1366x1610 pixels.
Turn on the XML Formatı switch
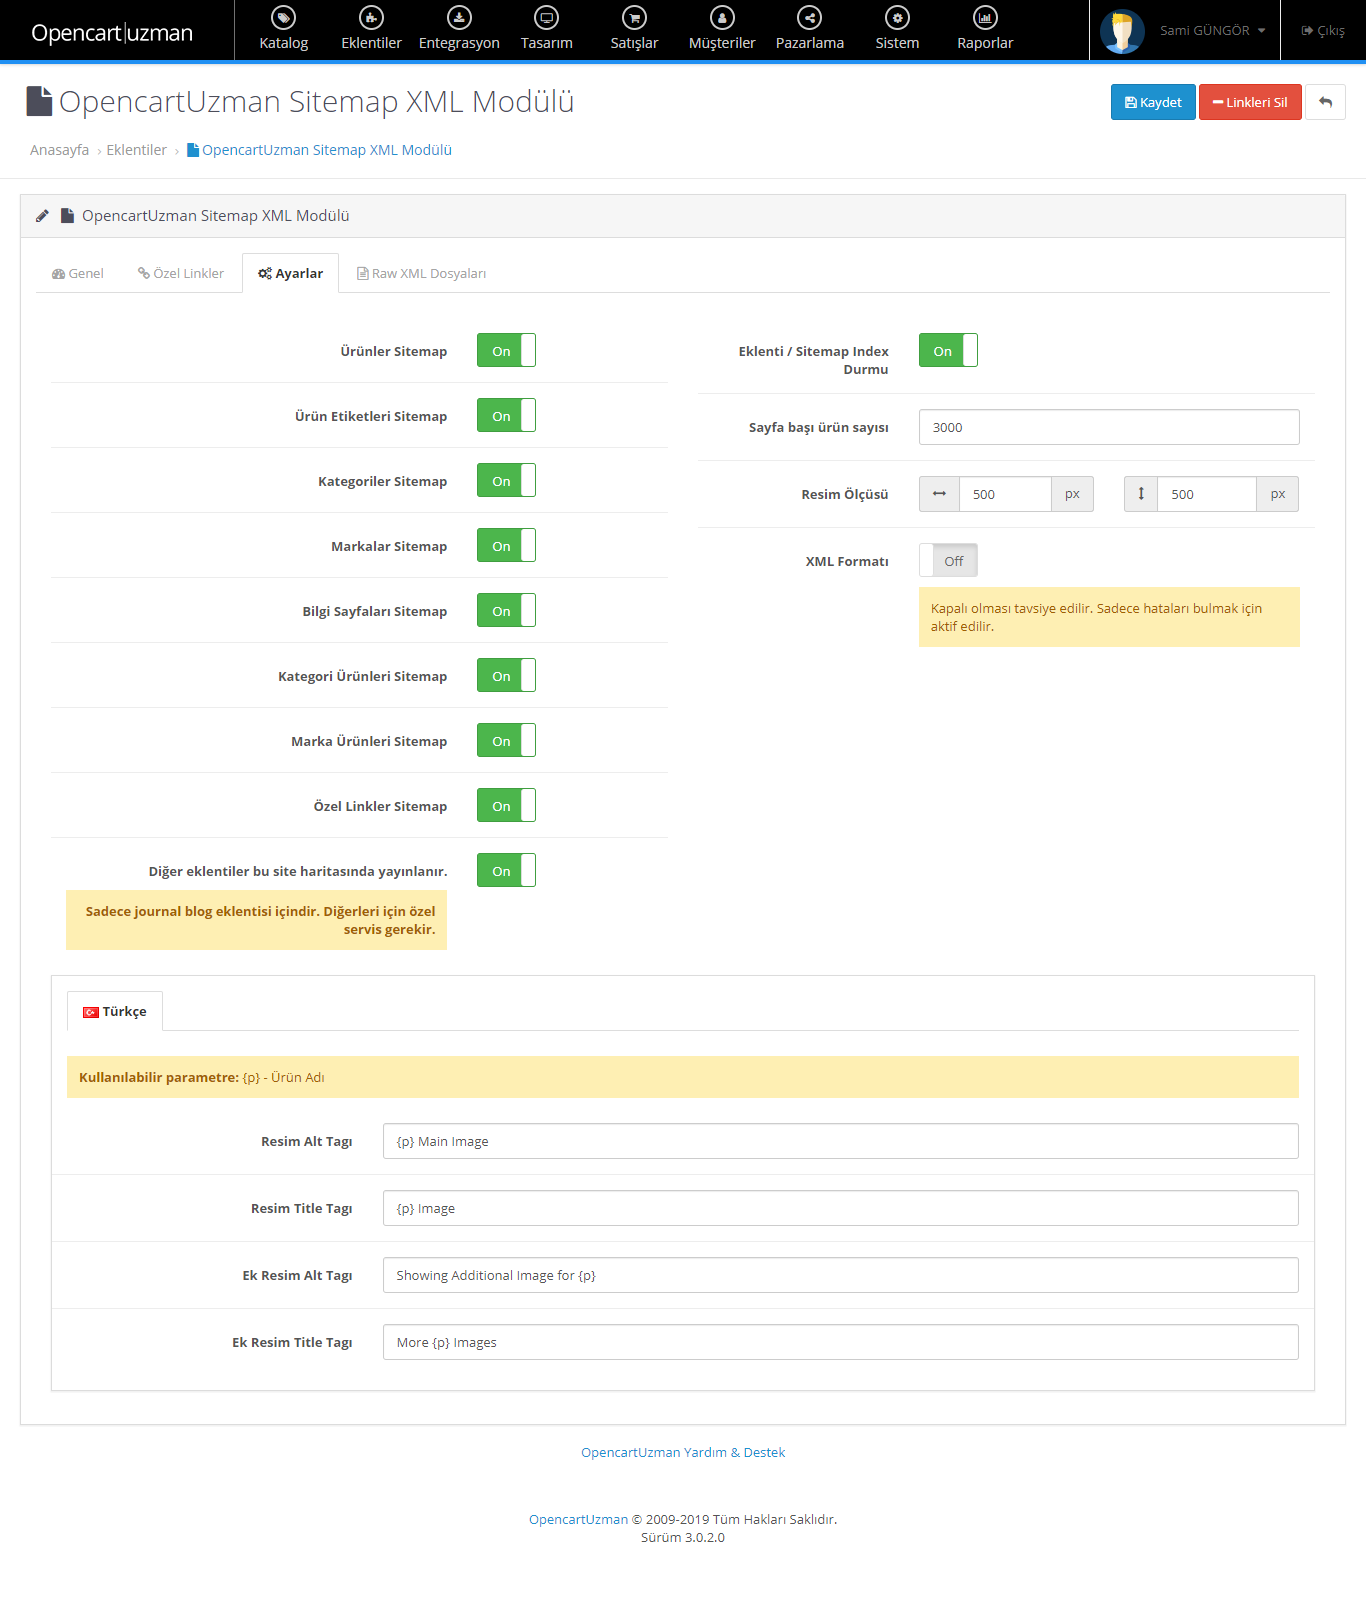click(x=948, y=561)
